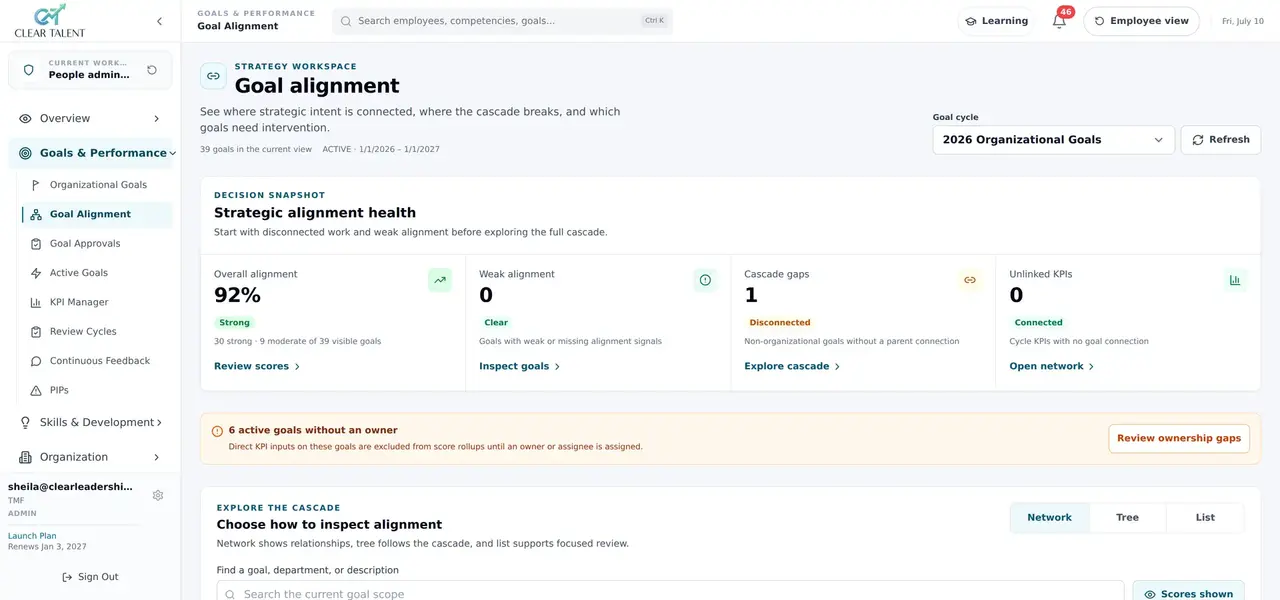Focus the top employee search field
Screen dimensions: 1280x600
pos(502,21)
